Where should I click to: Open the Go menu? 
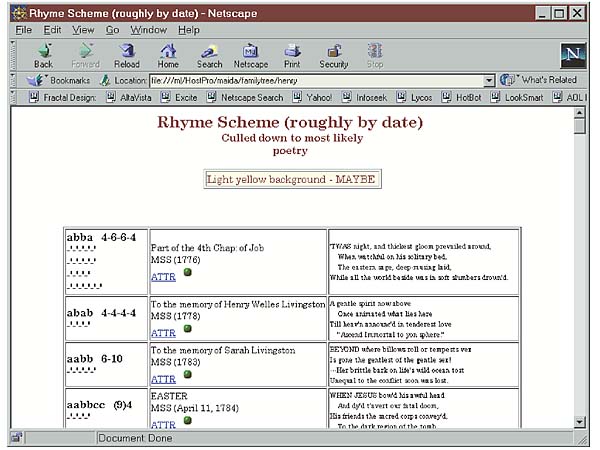[112, 30]
